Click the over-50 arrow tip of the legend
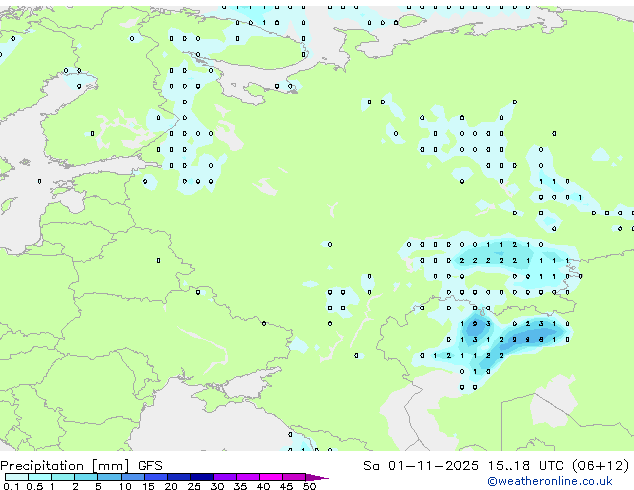The image size is (634, 490). click(317, 477)
